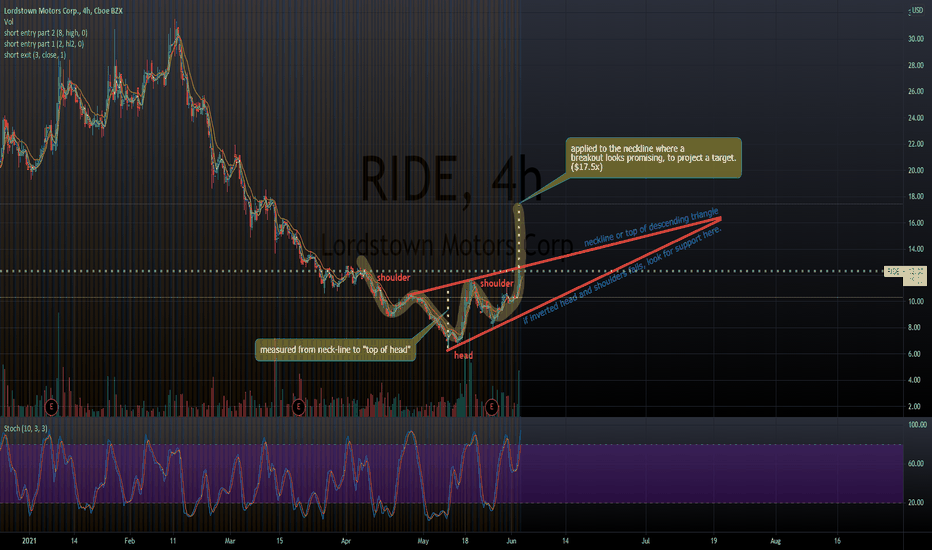932x550 pixels.
Task: Click the Feb time axis label
Action: 130,541
